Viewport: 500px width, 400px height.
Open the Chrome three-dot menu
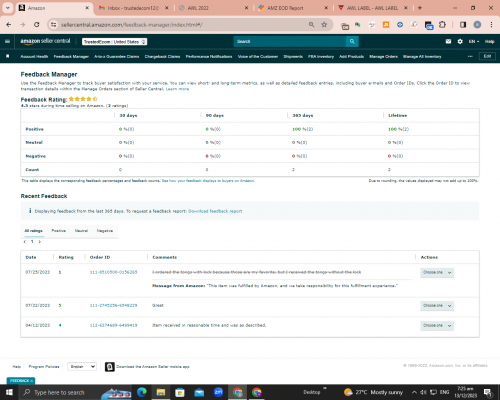coord(491,25)
